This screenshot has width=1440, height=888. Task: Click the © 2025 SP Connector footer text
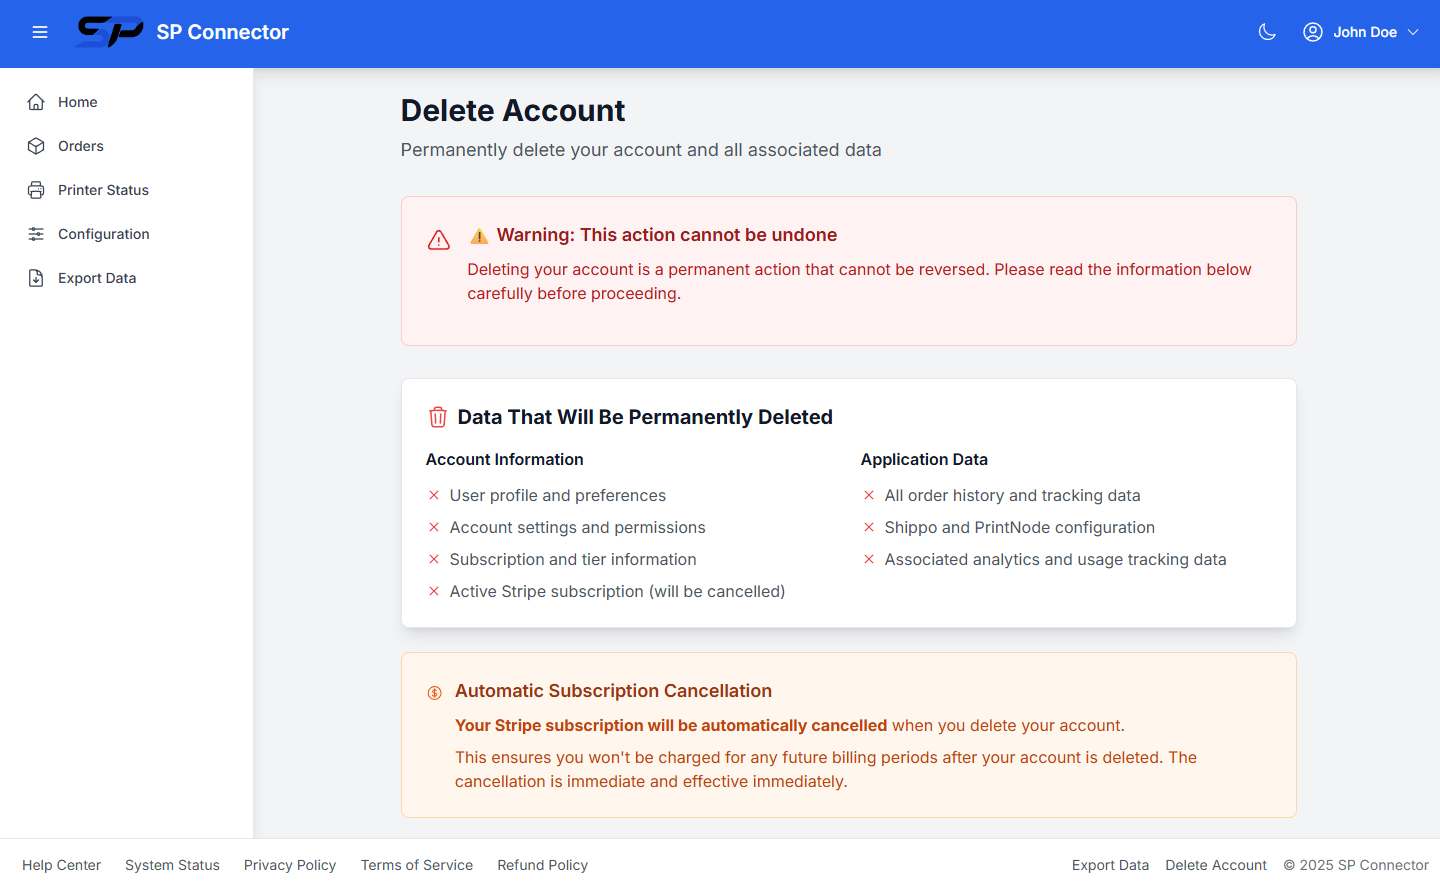pyautogui.click(x=1356, y=864)
